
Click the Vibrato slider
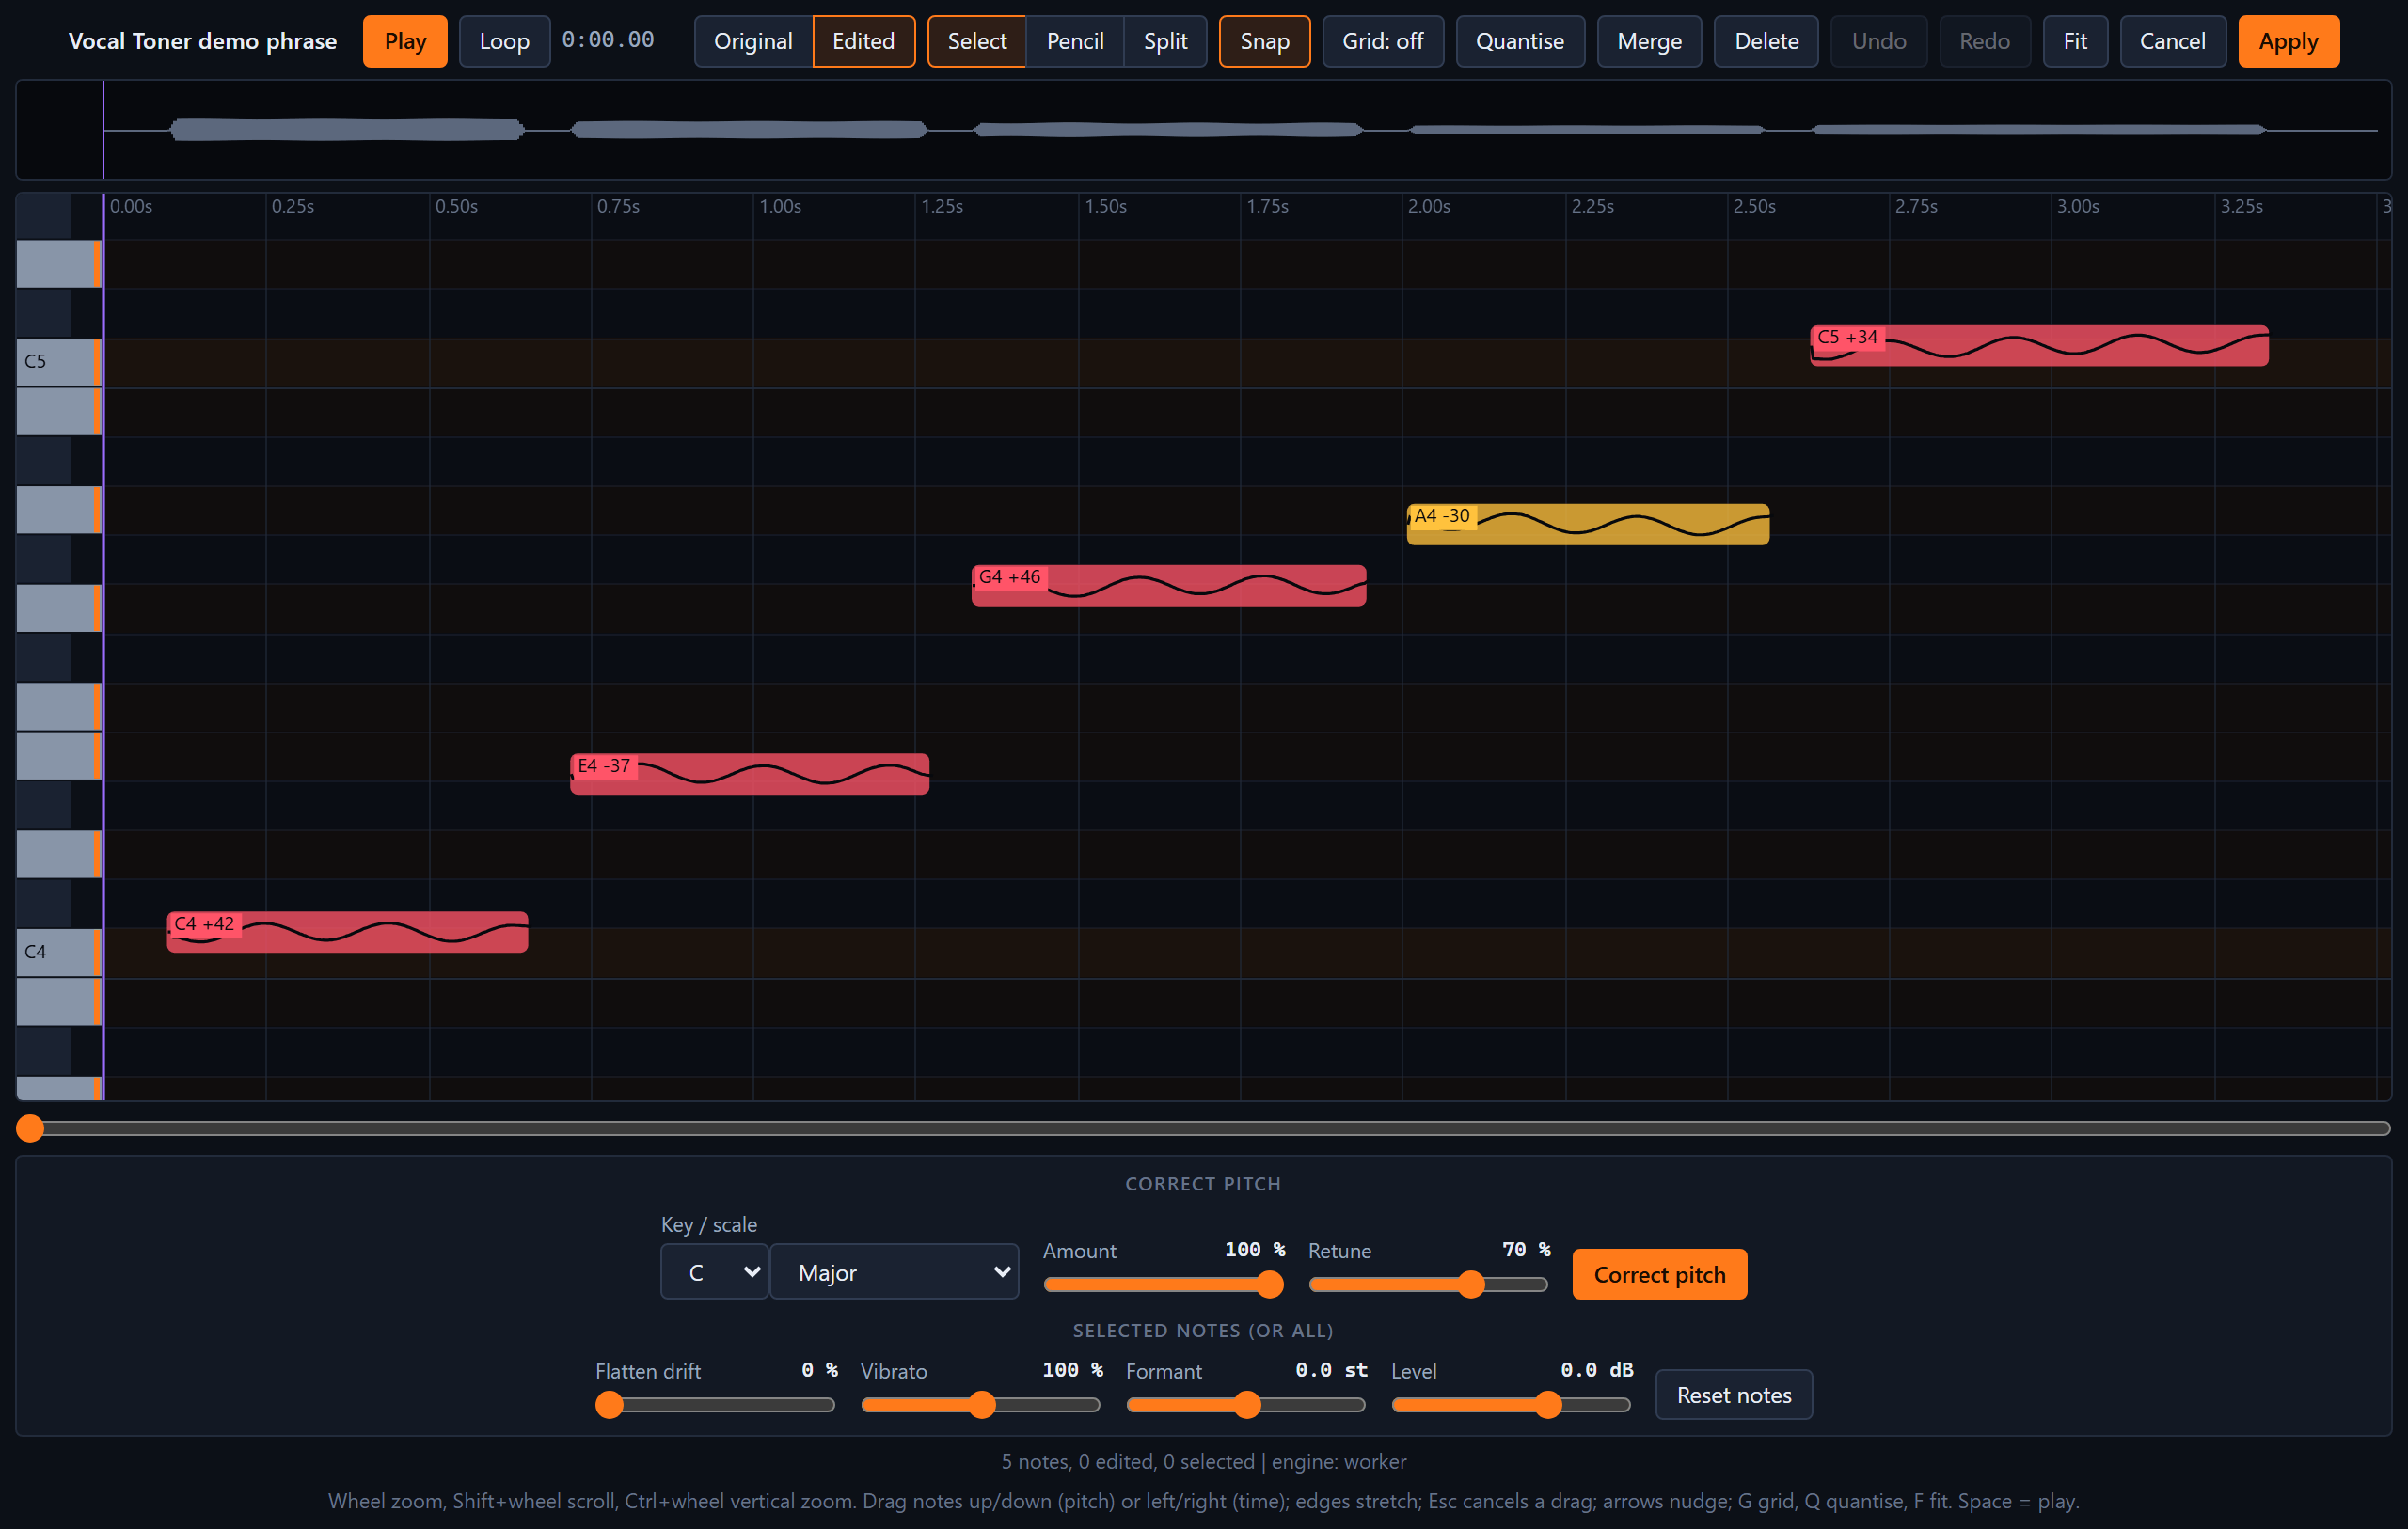coord(980,1405)
